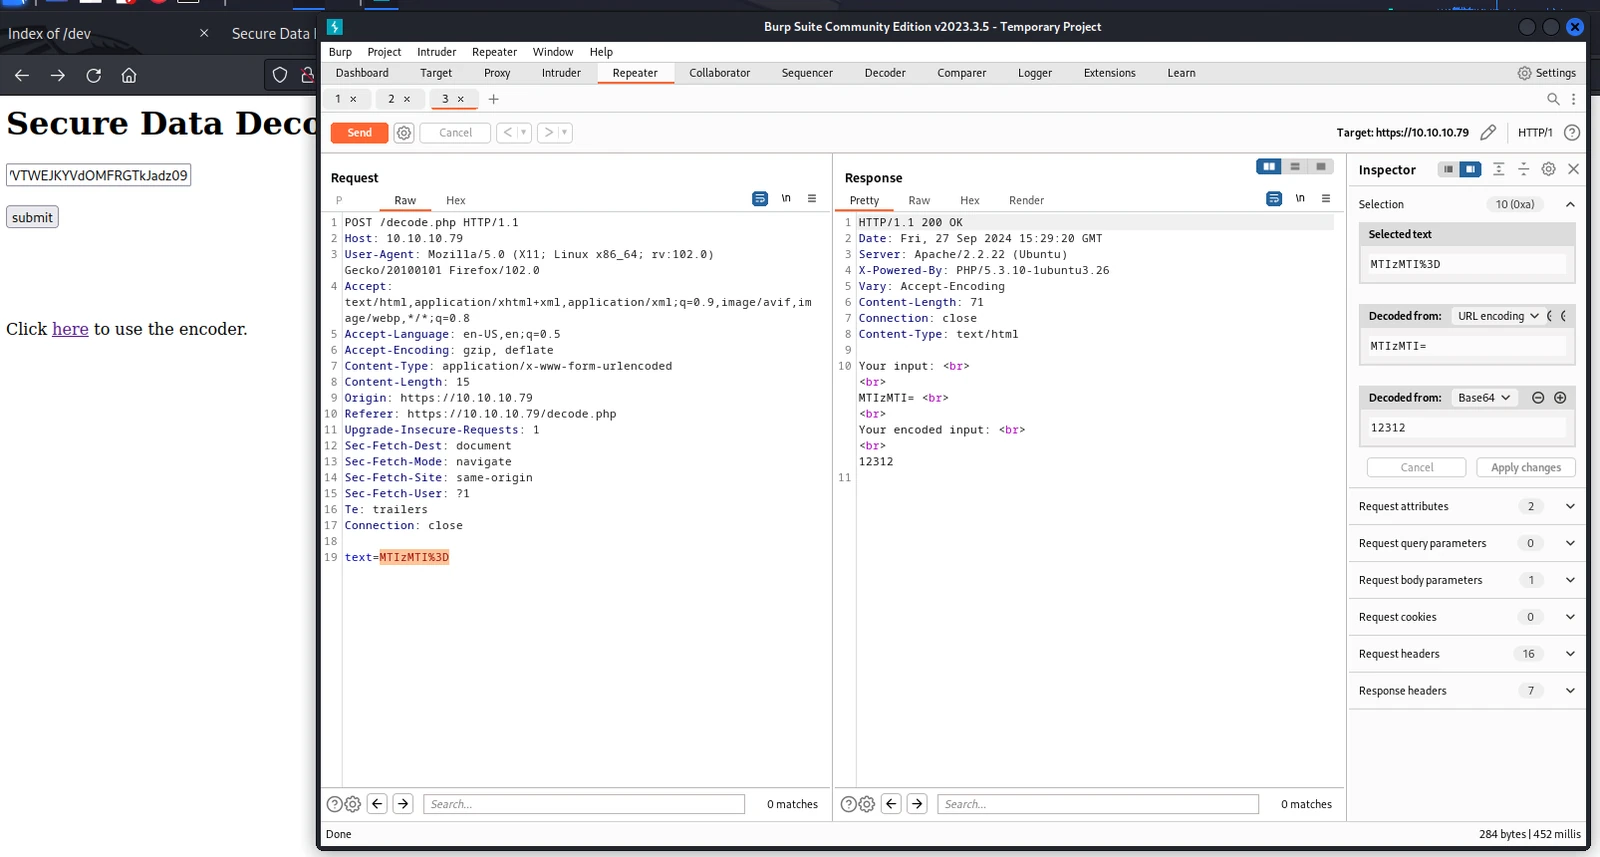Toggle line wrap in the Response editor
Screen dimensions: 1600x857
coord(1274,199)
